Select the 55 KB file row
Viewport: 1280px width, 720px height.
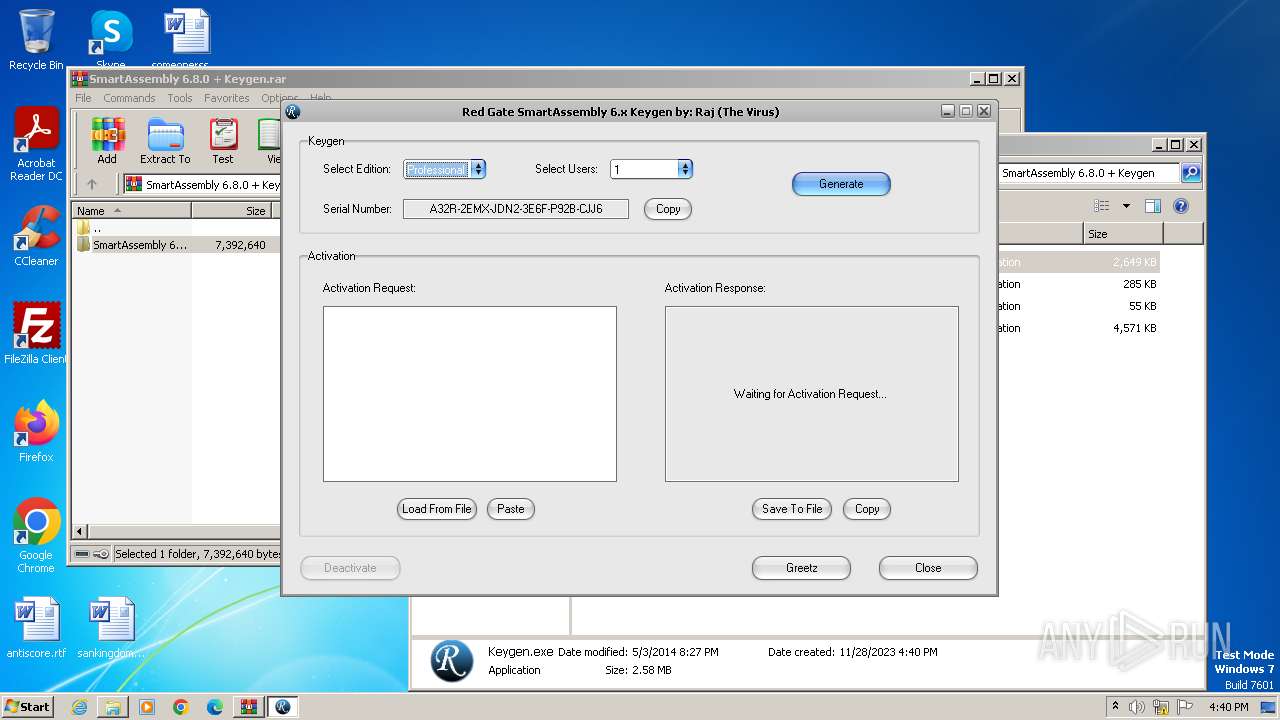pyautogui.click(x=1078, y=306)
